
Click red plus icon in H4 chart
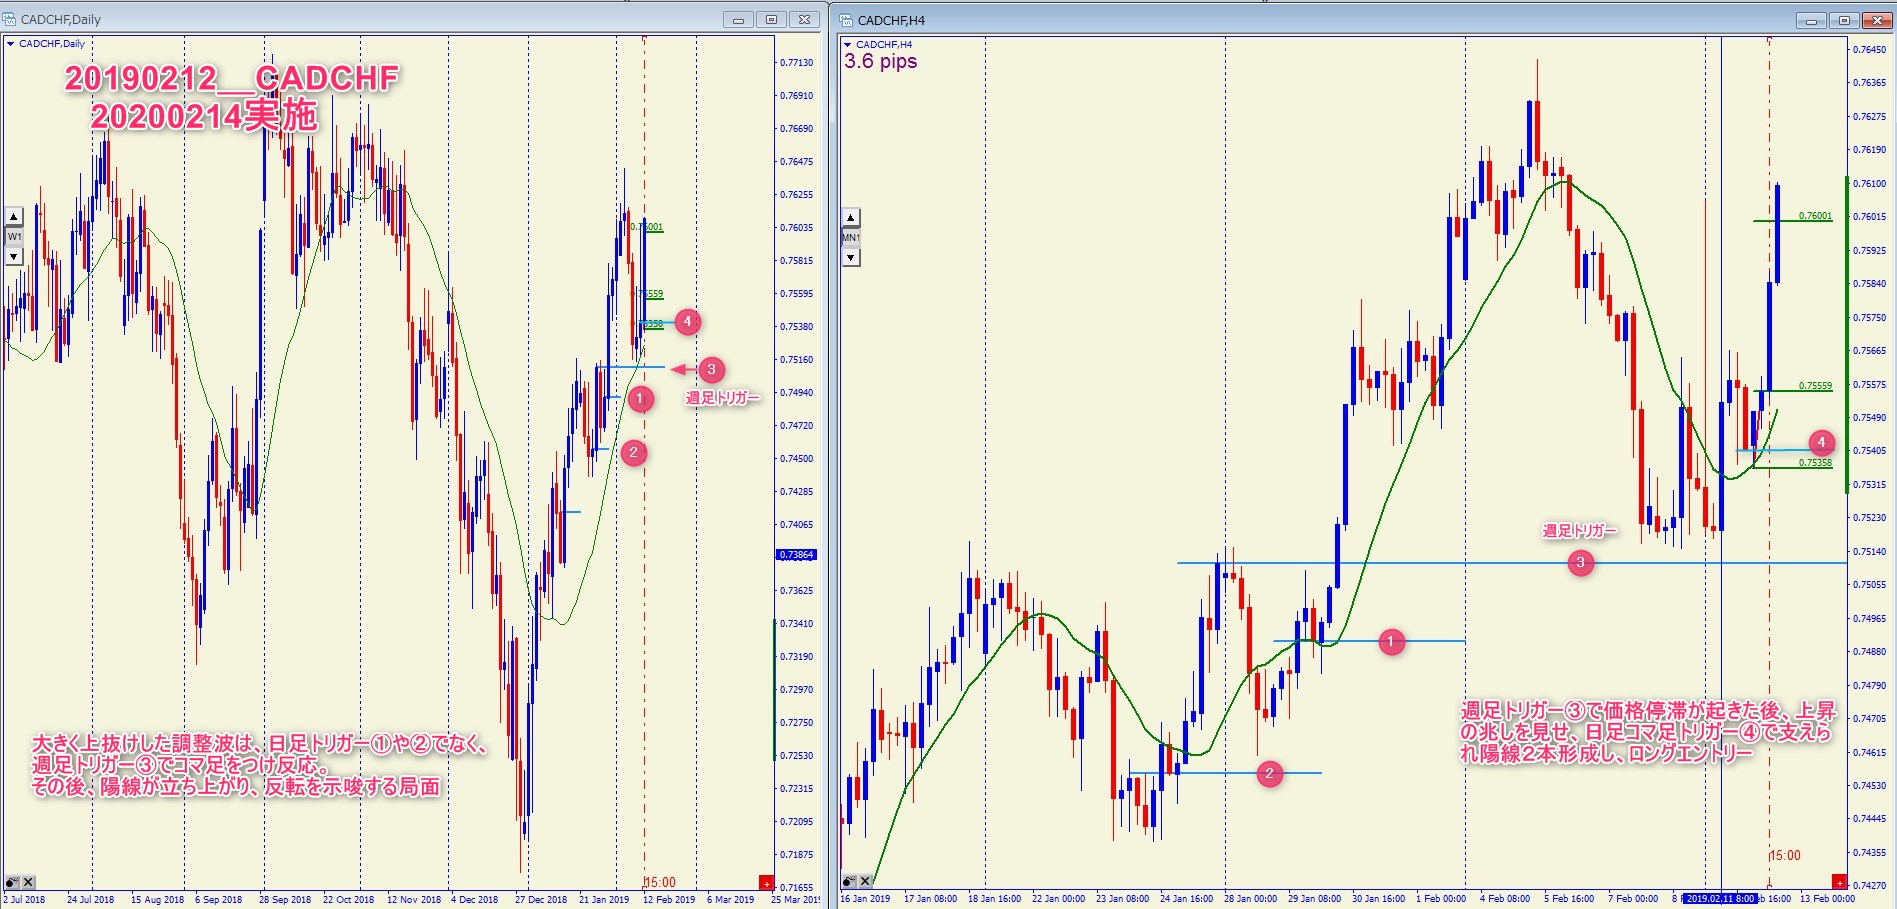coord(1838,881)
